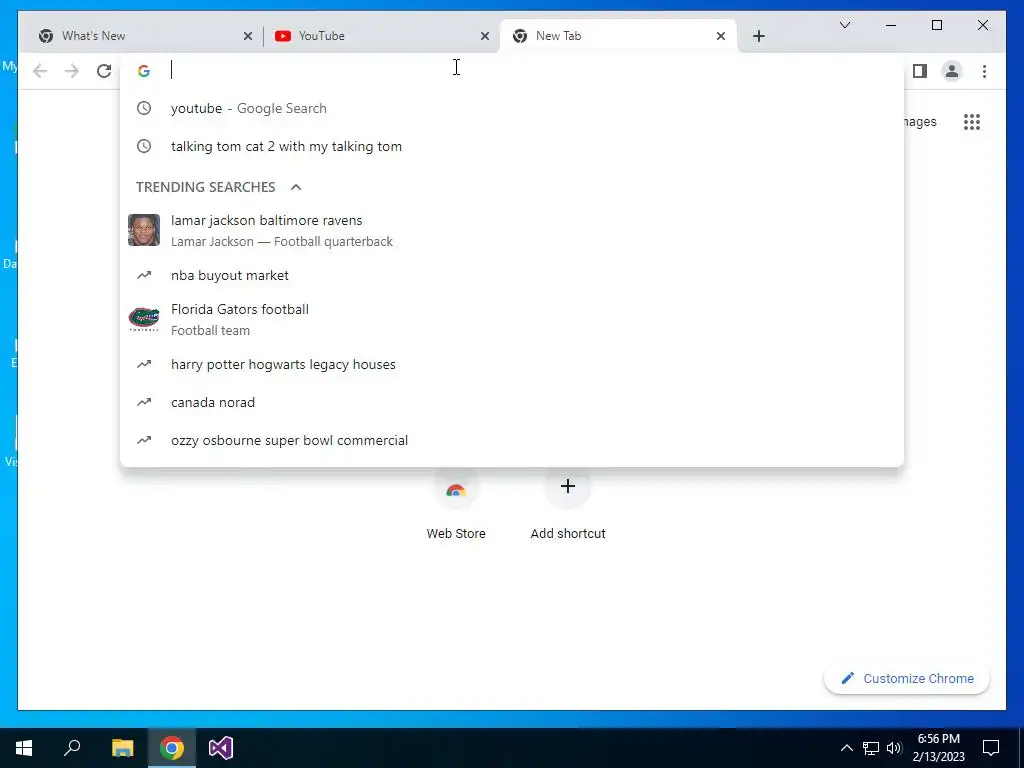Close the YouTube tab

pyautogui.click(x=485, y=37)
